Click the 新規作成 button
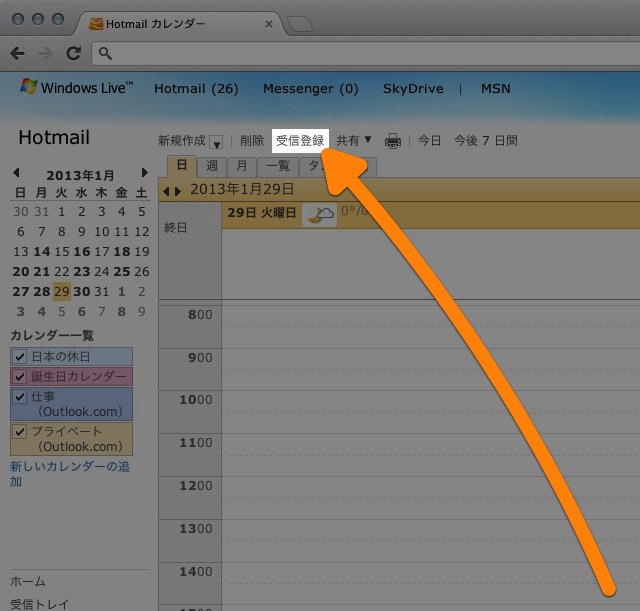640x611 pixels. pyautogui.click(x=182, y=140)
